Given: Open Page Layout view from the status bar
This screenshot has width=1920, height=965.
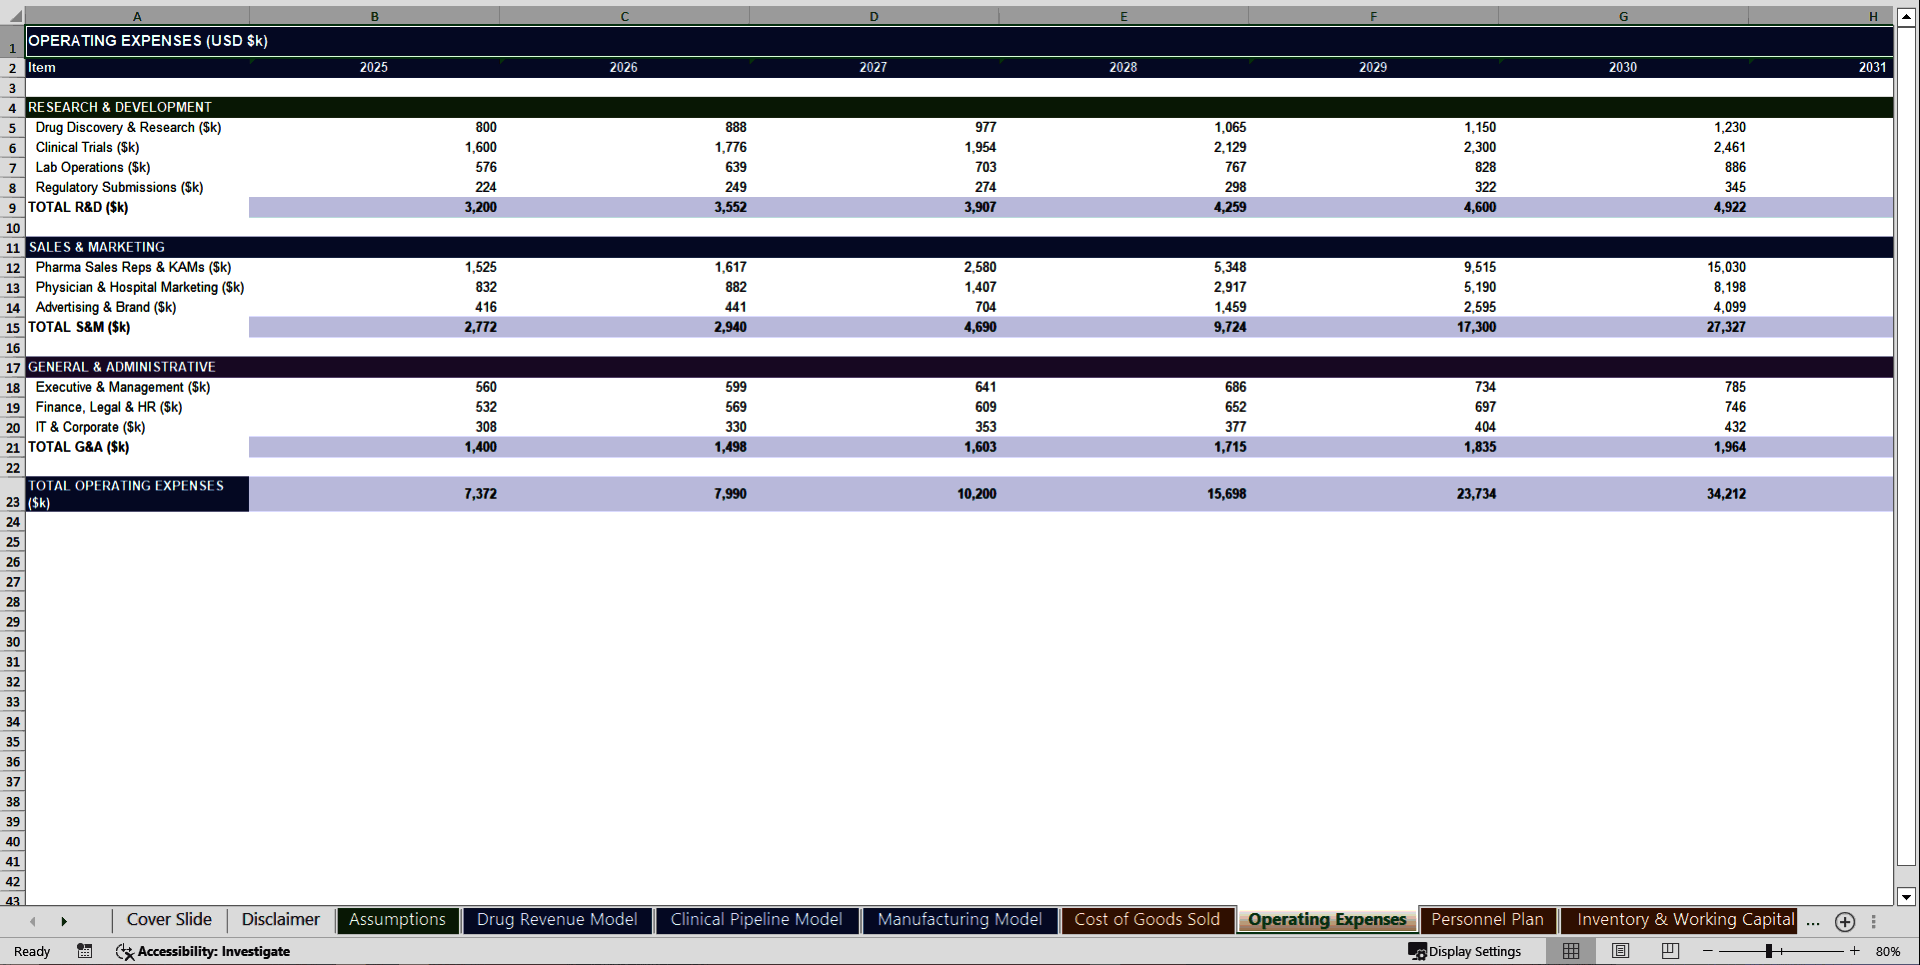Looking at the screenshot, I should click(x=1620, y=951).
